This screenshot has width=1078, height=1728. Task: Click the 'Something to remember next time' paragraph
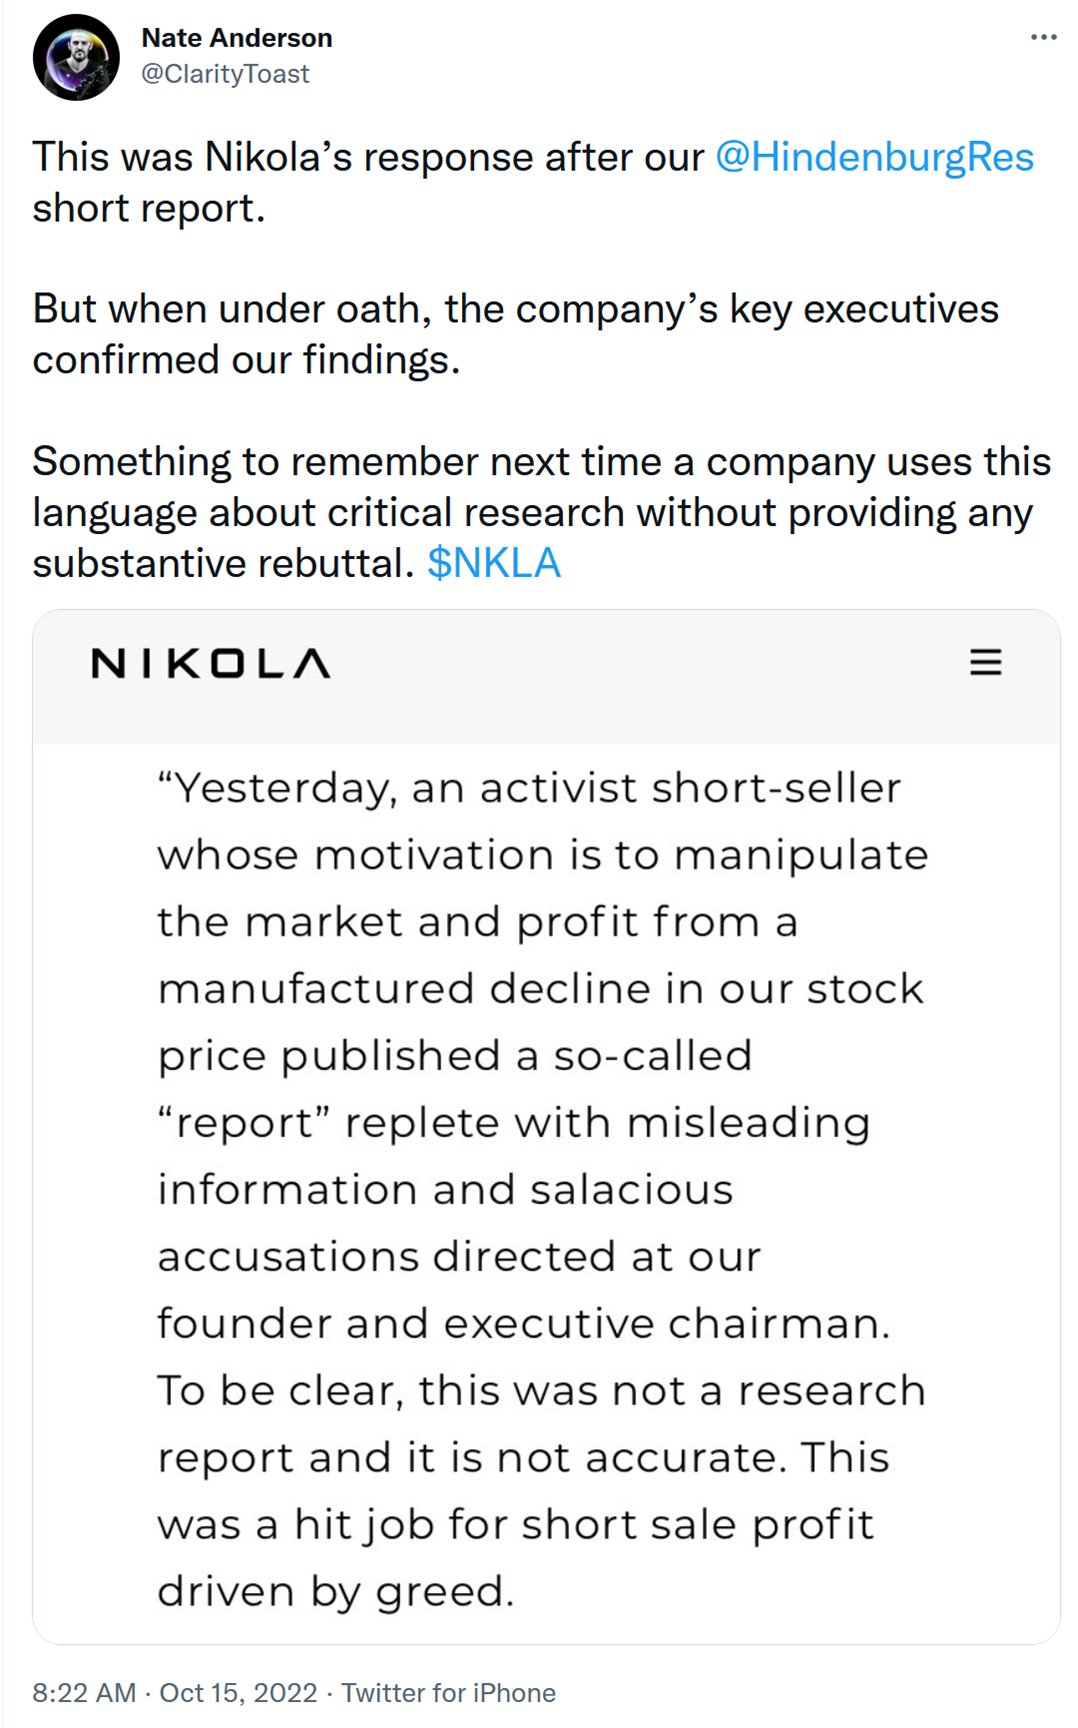pos(541,512)
